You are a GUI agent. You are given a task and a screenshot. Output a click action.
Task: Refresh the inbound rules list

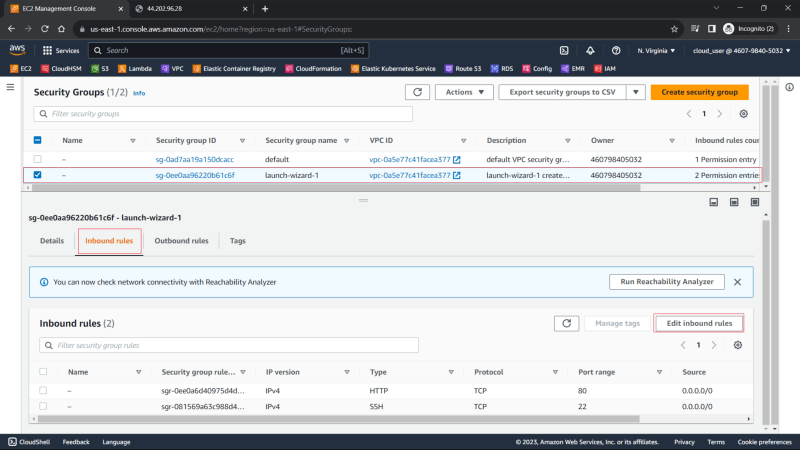coord(566,323)
